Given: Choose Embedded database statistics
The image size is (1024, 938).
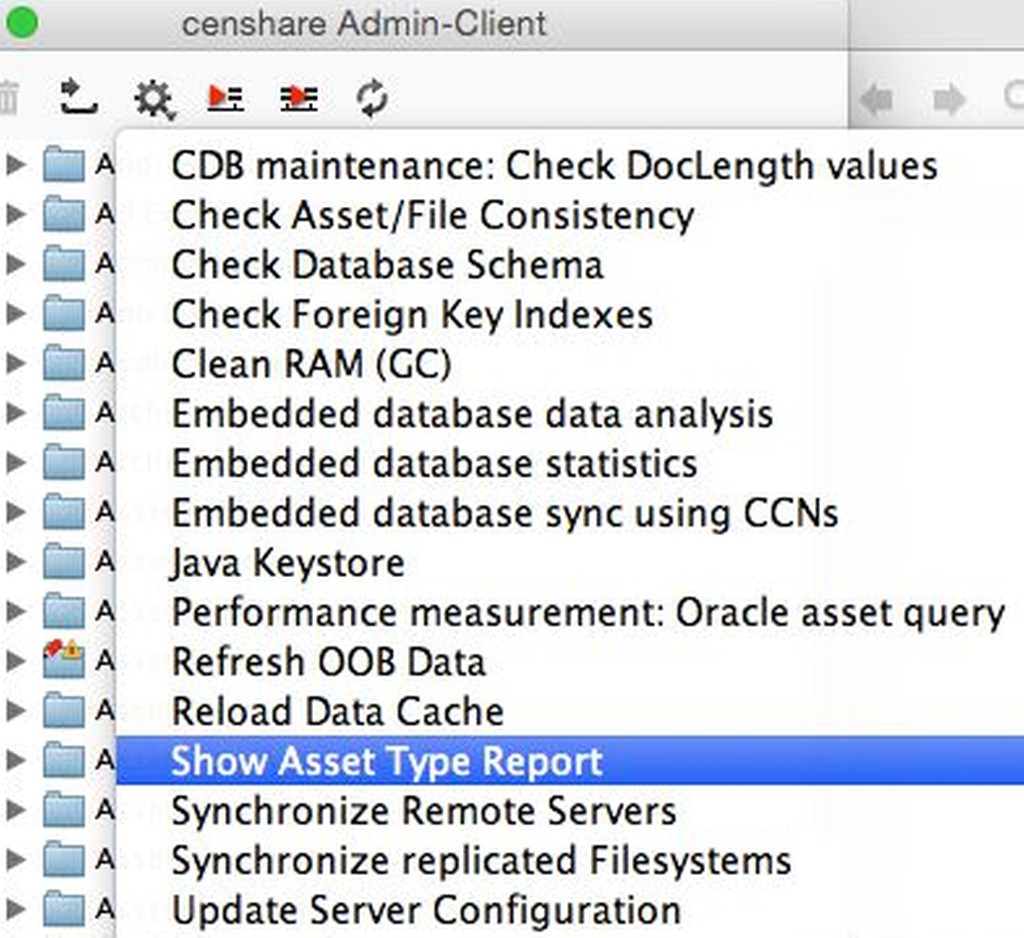Looking at the screenshot, I should pos(434,463).
